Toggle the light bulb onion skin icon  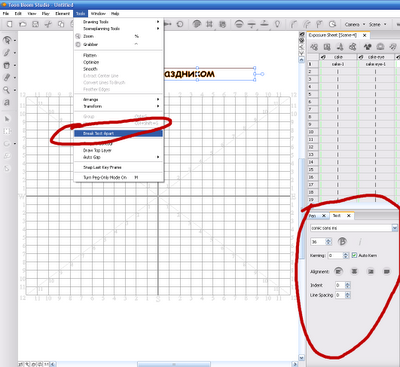click(x=277, y=24)
